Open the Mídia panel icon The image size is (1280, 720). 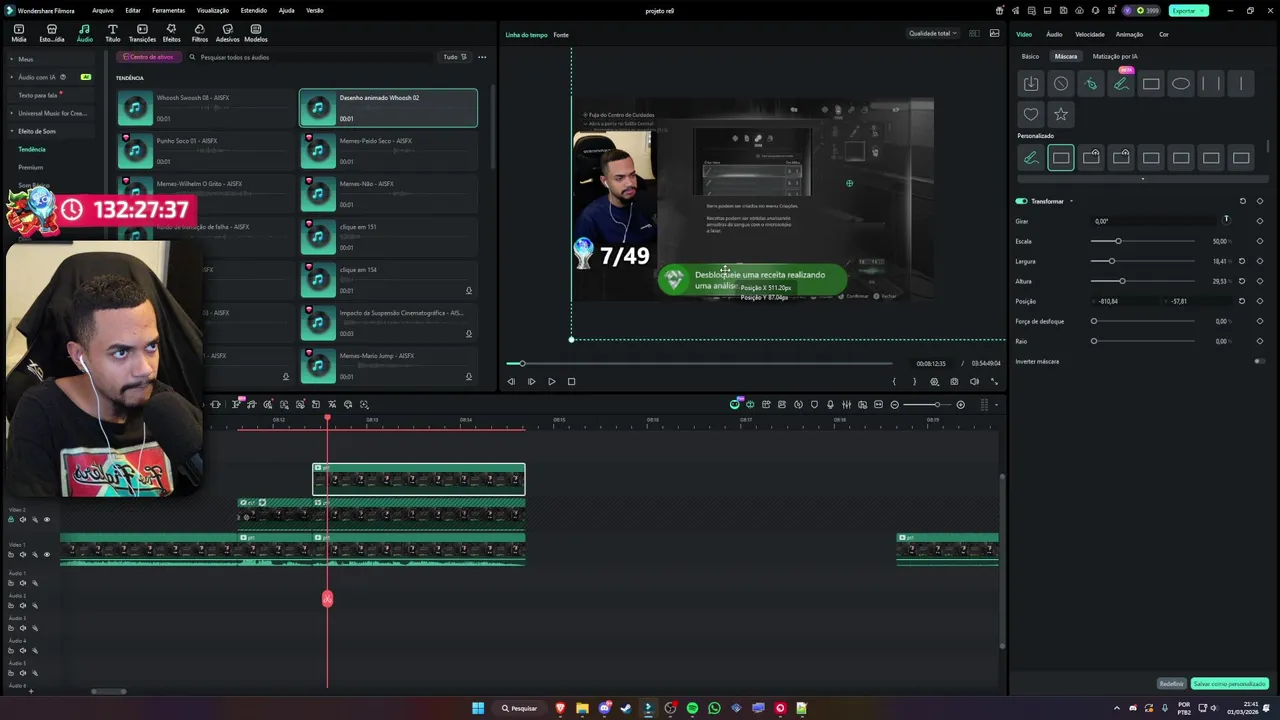19,33
